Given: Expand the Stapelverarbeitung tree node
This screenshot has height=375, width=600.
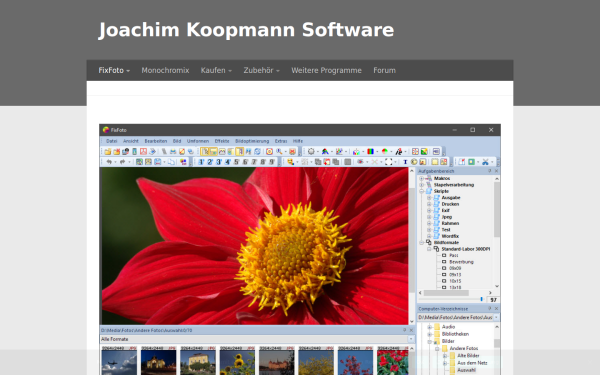Looking at the screenshot, I should [x=421, y=185].
